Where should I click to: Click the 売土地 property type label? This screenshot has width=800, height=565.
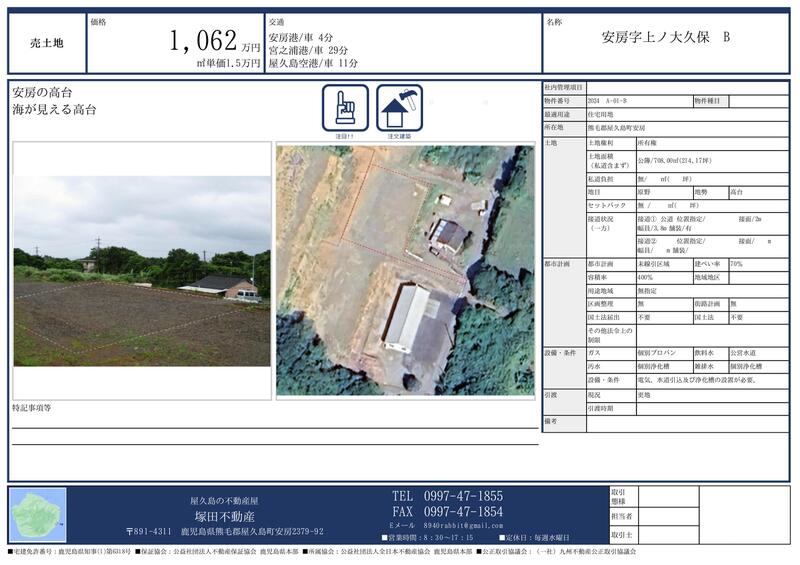[x=44, y=44]
